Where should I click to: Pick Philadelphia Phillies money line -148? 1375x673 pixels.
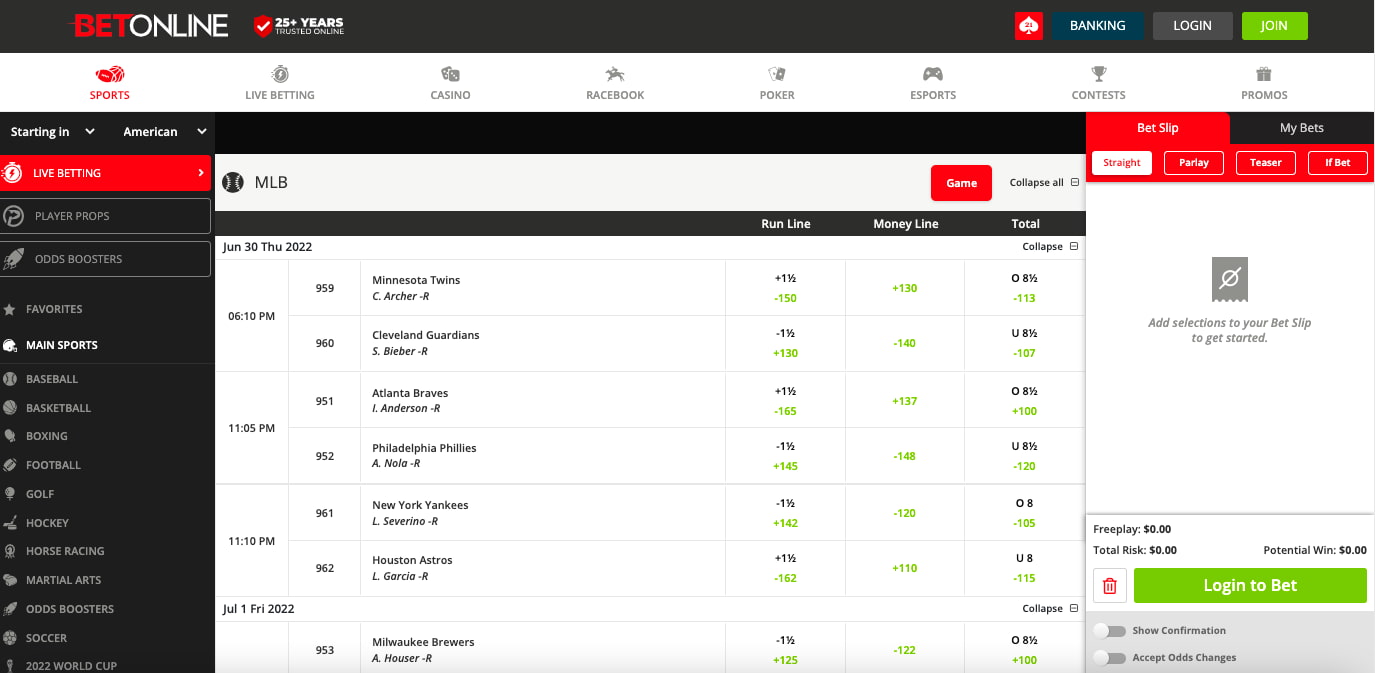pyautogui.click(x=905, y=456)
